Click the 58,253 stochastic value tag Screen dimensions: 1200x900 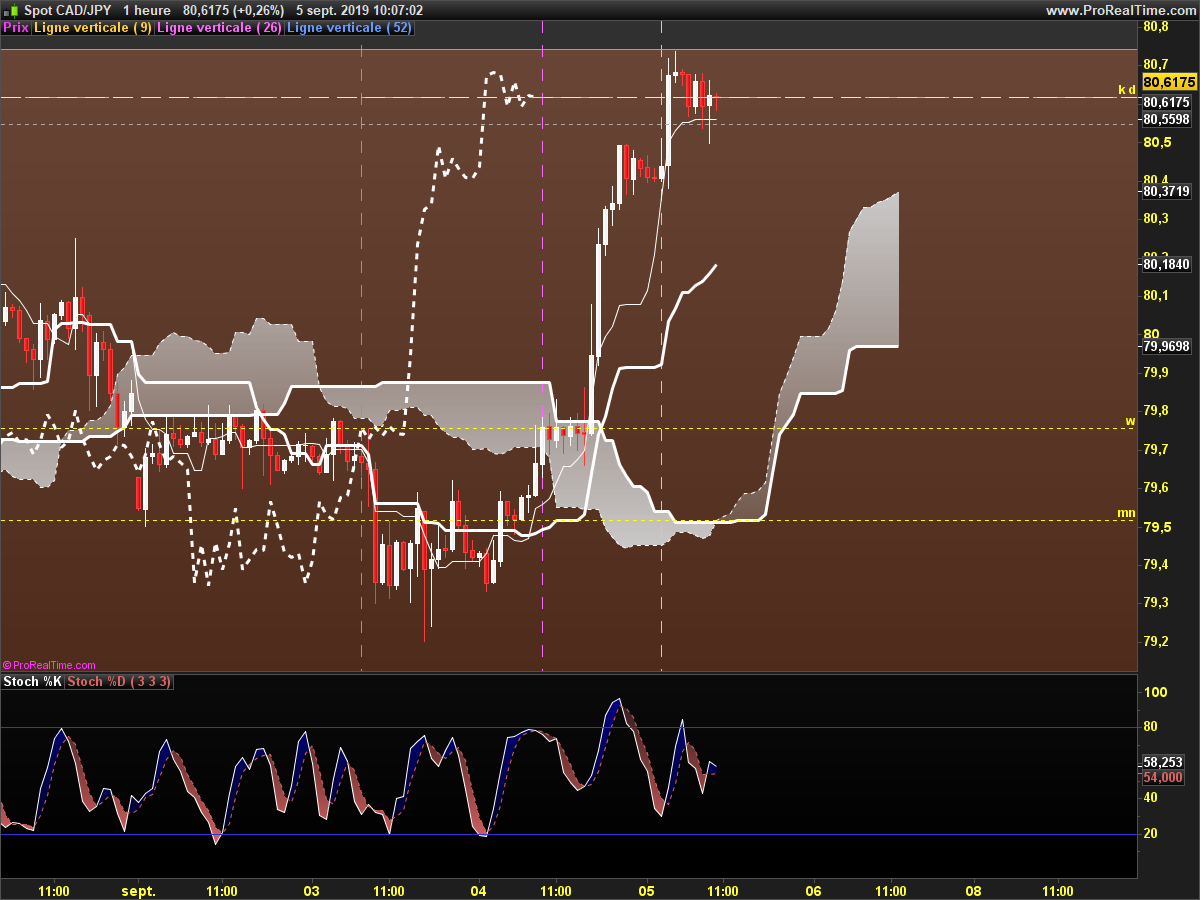1163,761
